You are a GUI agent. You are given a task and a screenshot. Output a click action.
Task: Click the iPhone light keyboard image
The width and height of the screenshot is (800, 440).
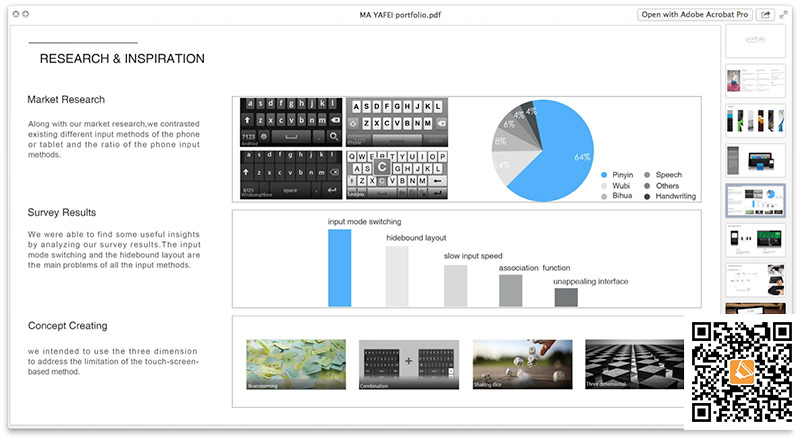(397, 122)
